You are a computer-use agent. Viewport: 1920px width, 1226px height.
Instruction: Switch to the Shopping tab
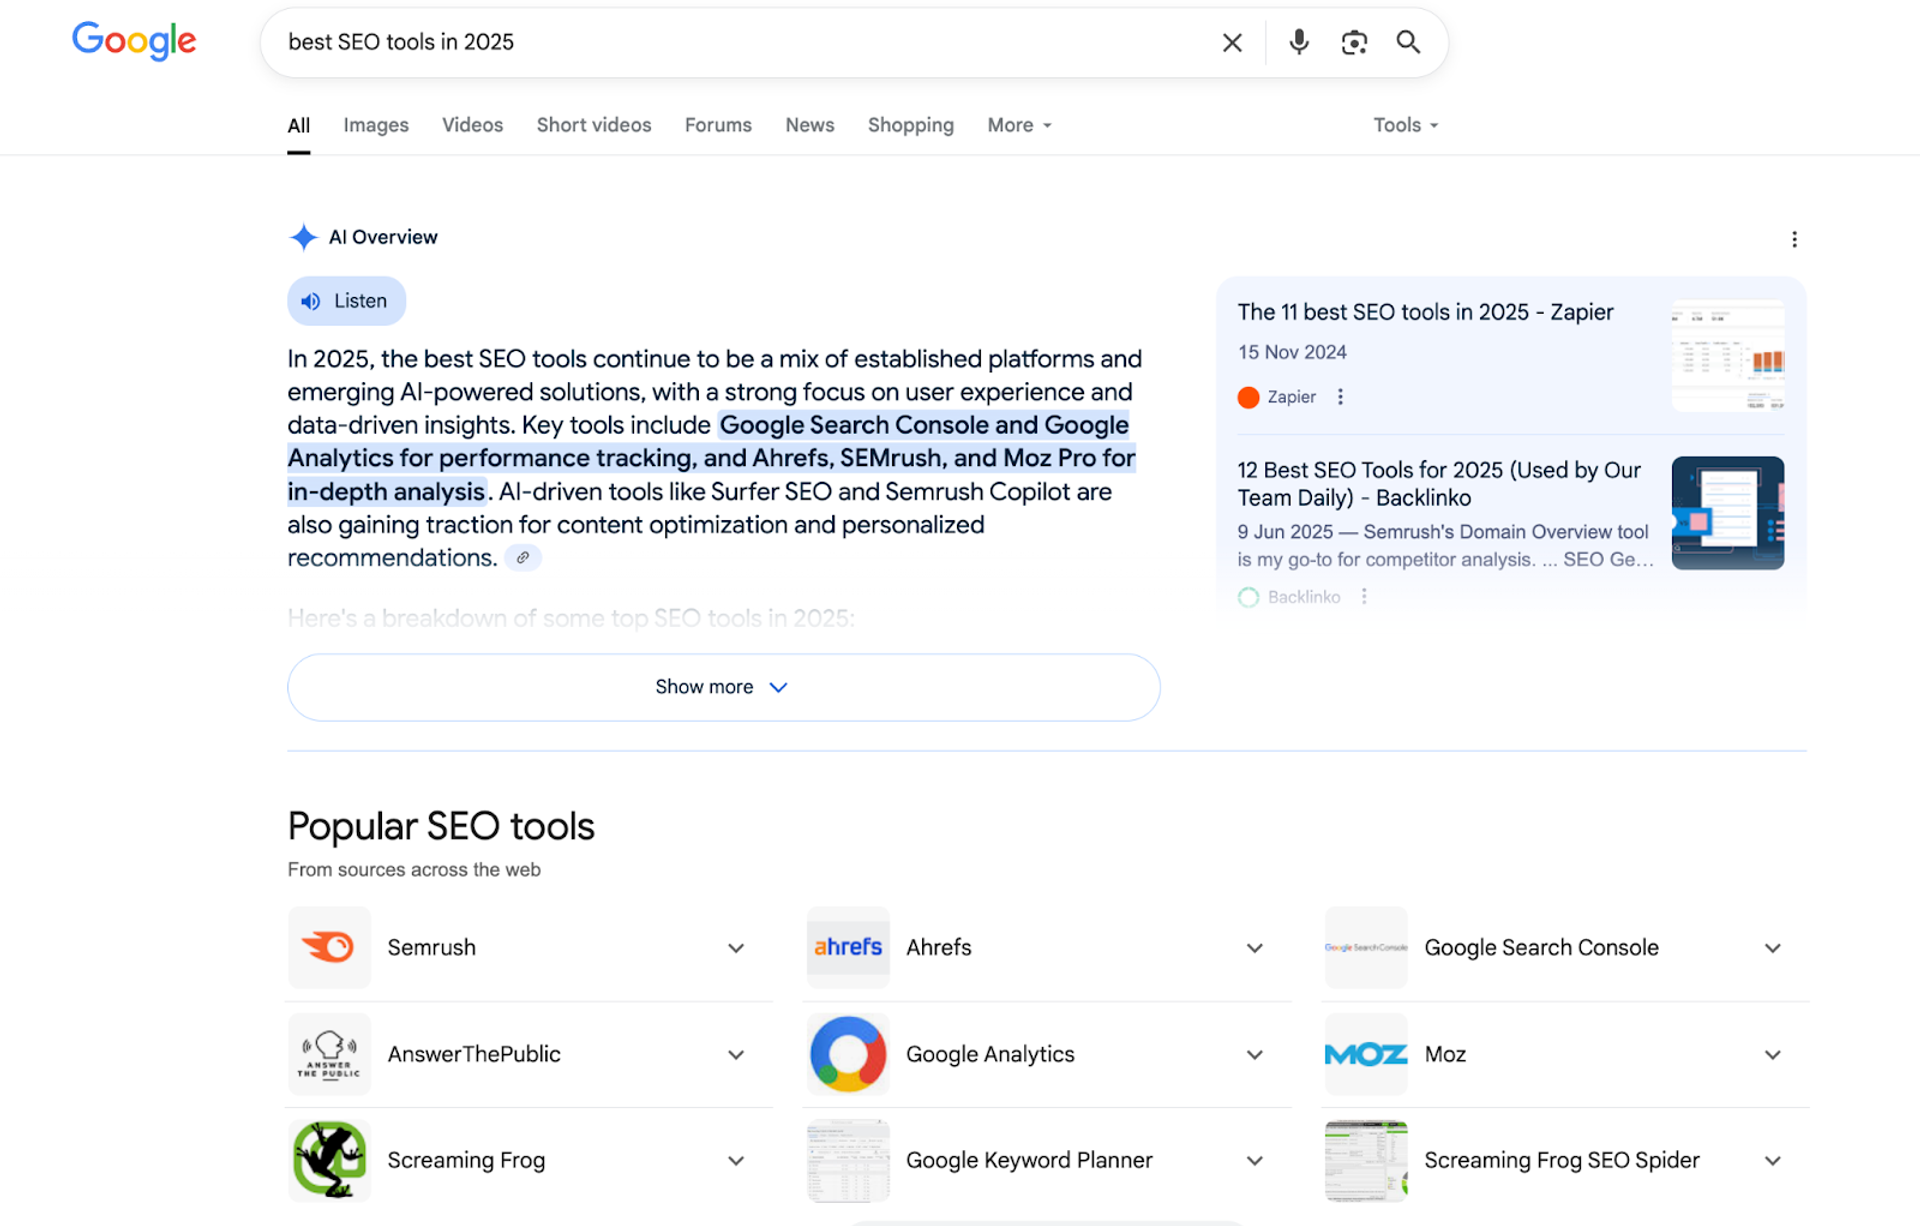(x=910, y=125)
